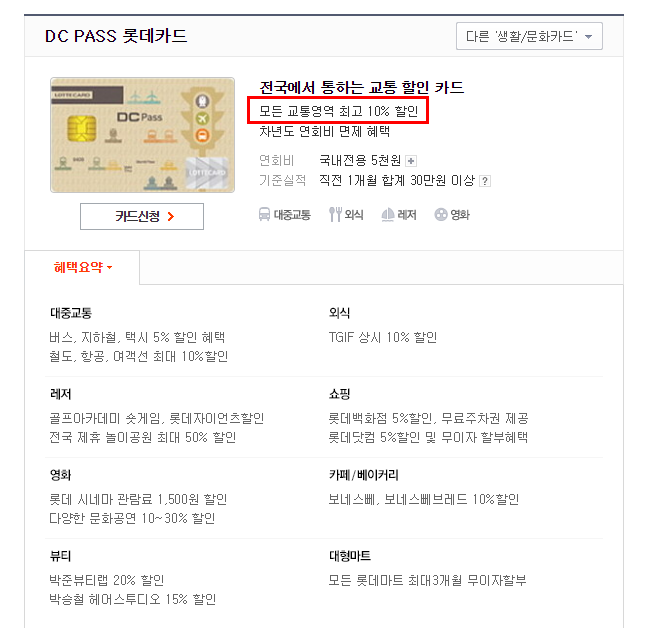Click the 전국 제휴 놀이공원 최대 50% 할인 line

[x=143, y=437]
